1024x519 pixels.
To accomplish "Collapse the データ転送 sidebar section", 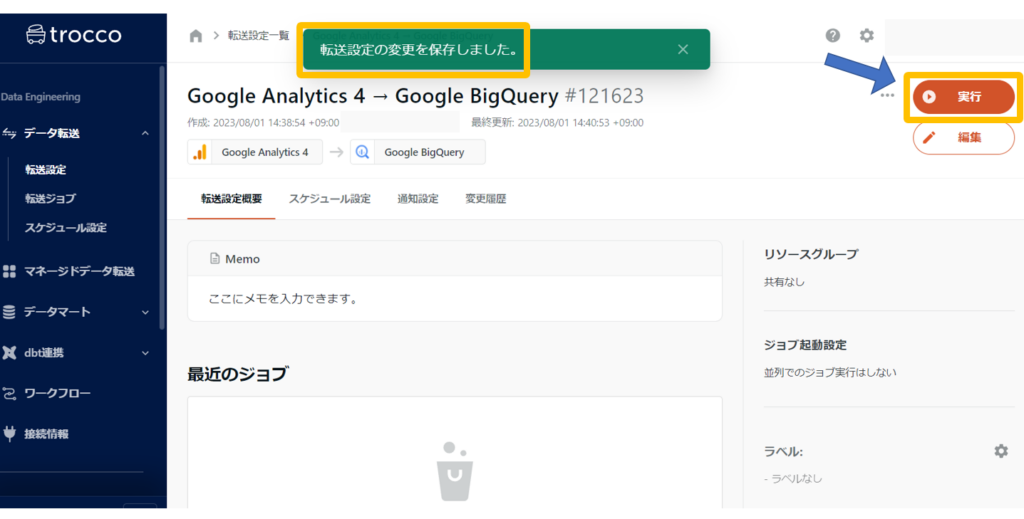I will tap(145, 133).
